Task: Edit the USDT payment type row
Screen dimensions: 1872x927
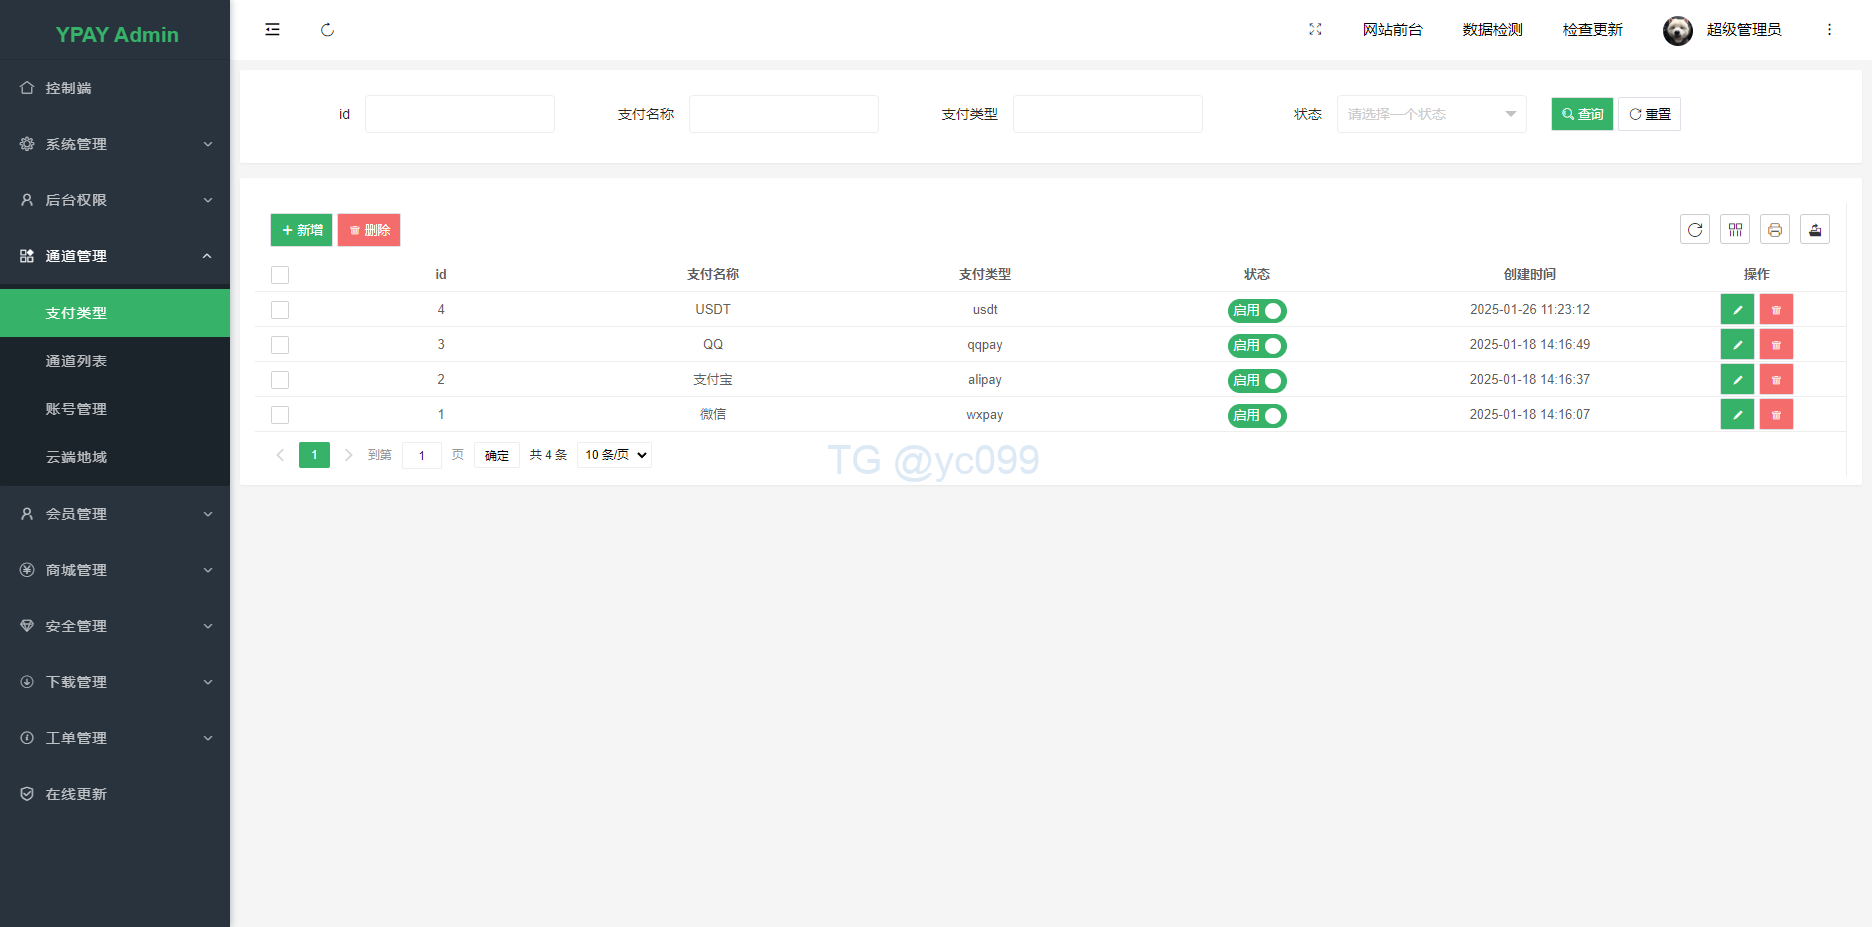Action: 1737,310
